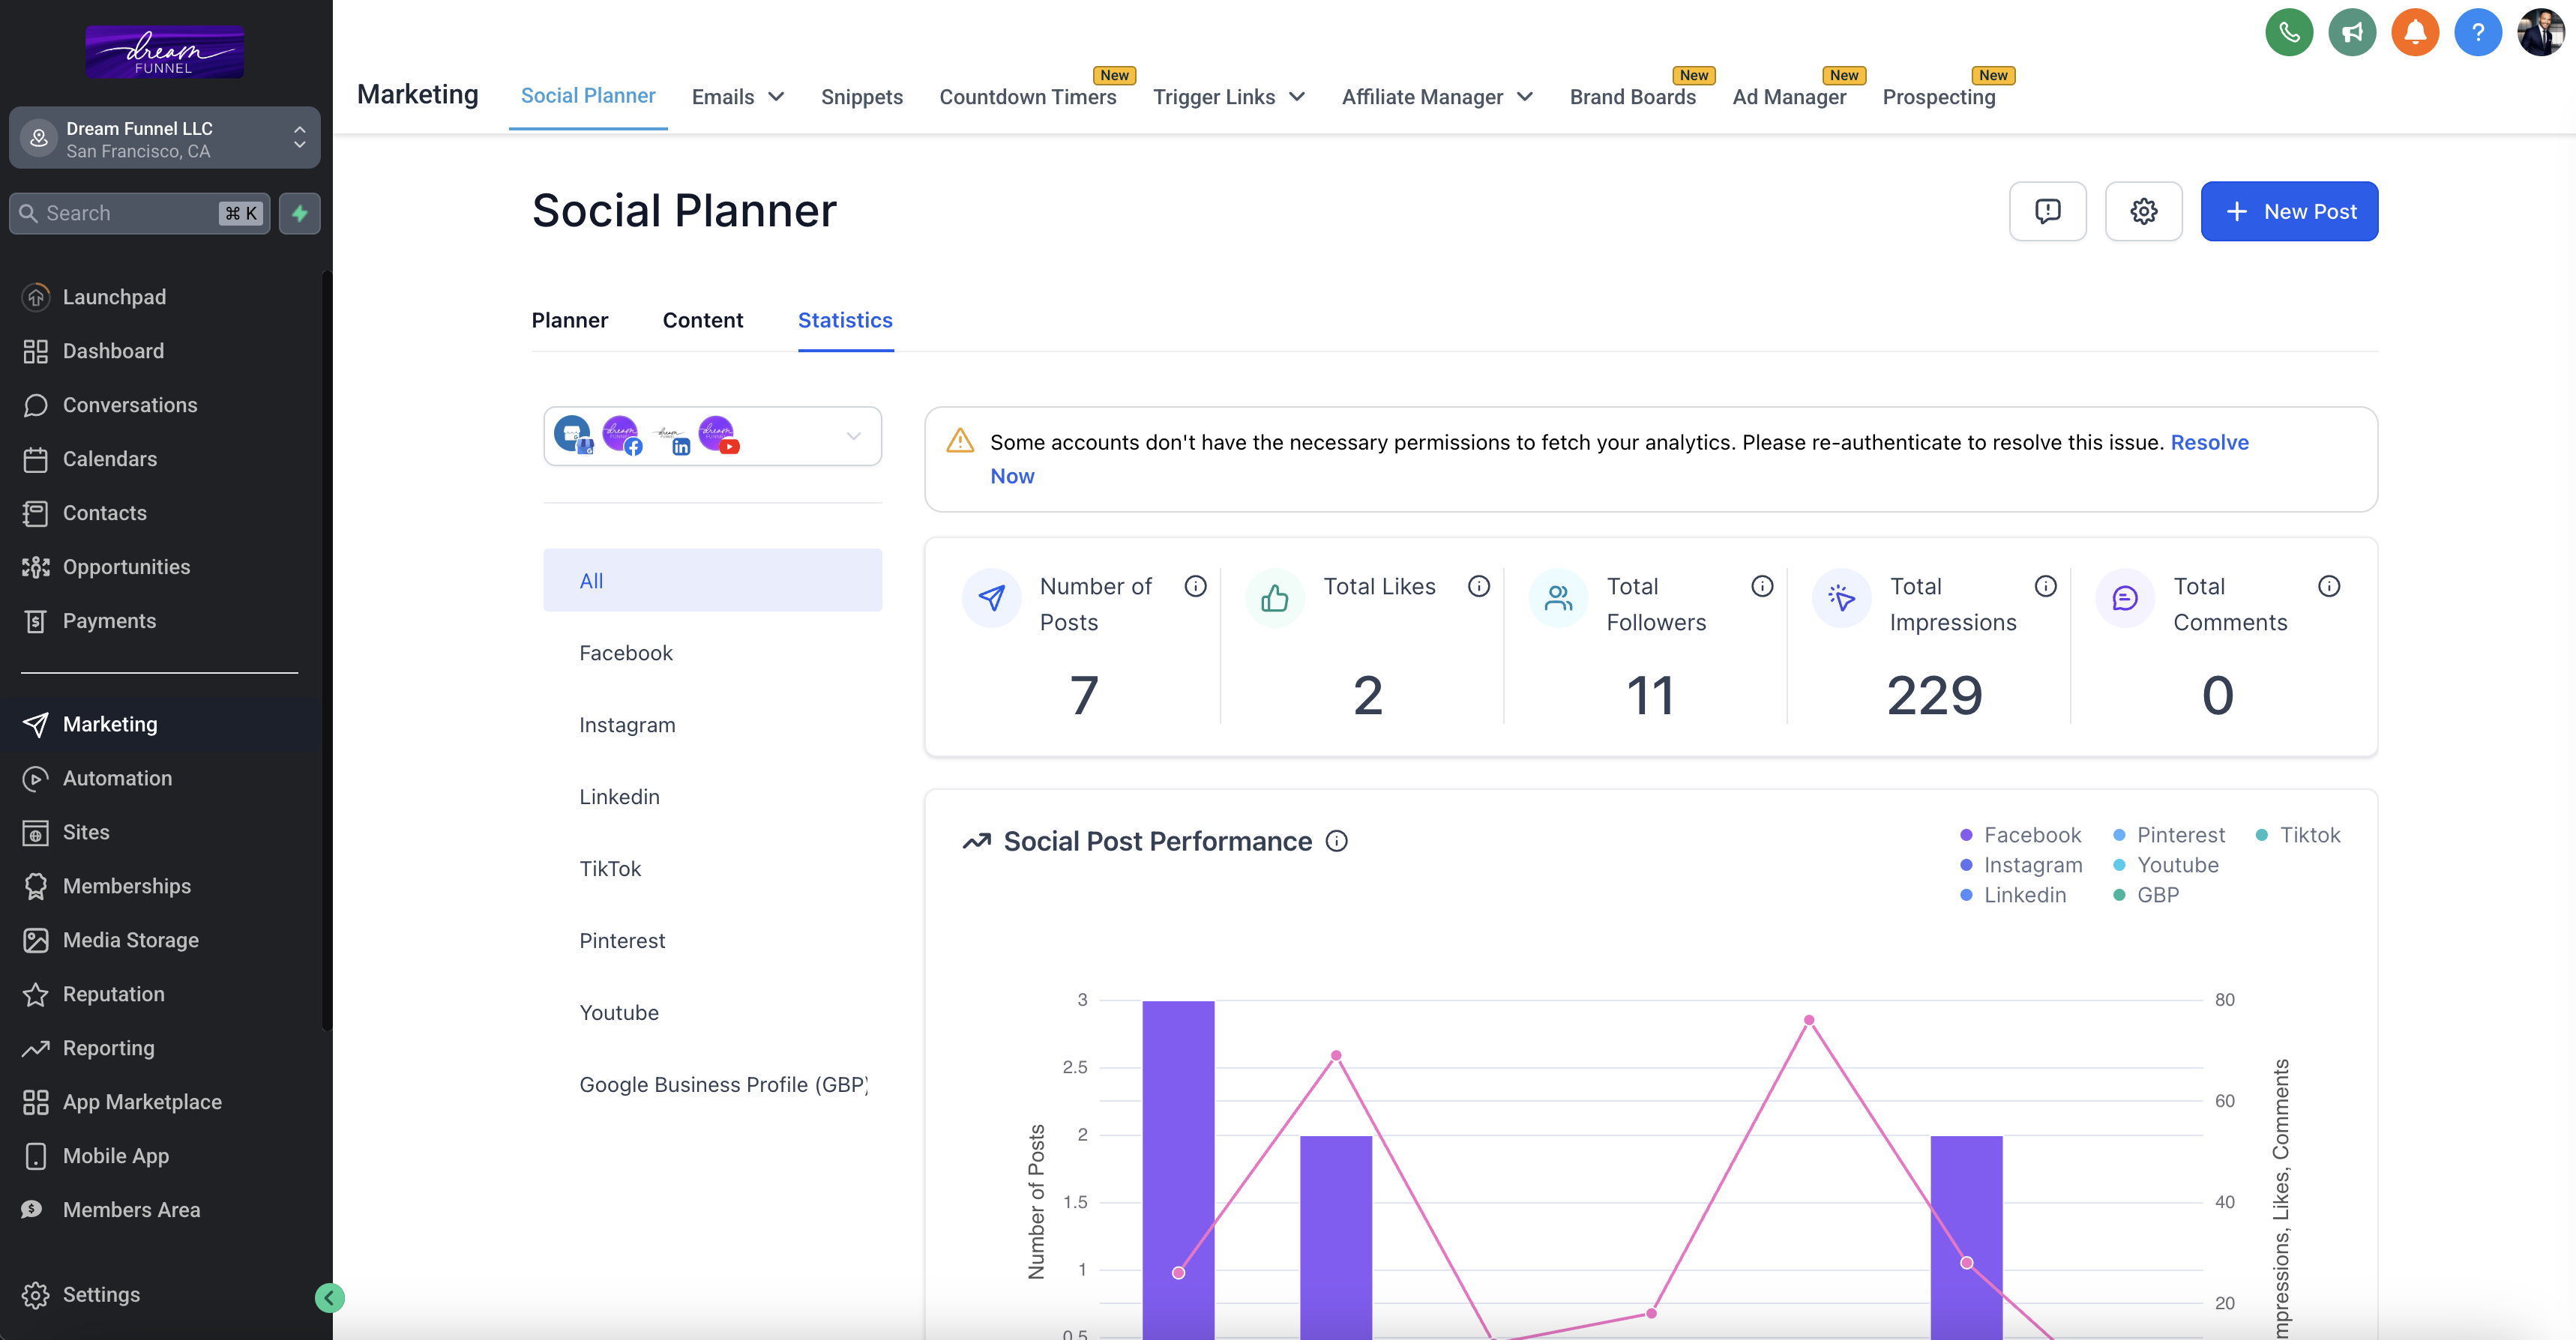Filter statistics by Facebook
2576x1340 pixels.
(626, 653)
